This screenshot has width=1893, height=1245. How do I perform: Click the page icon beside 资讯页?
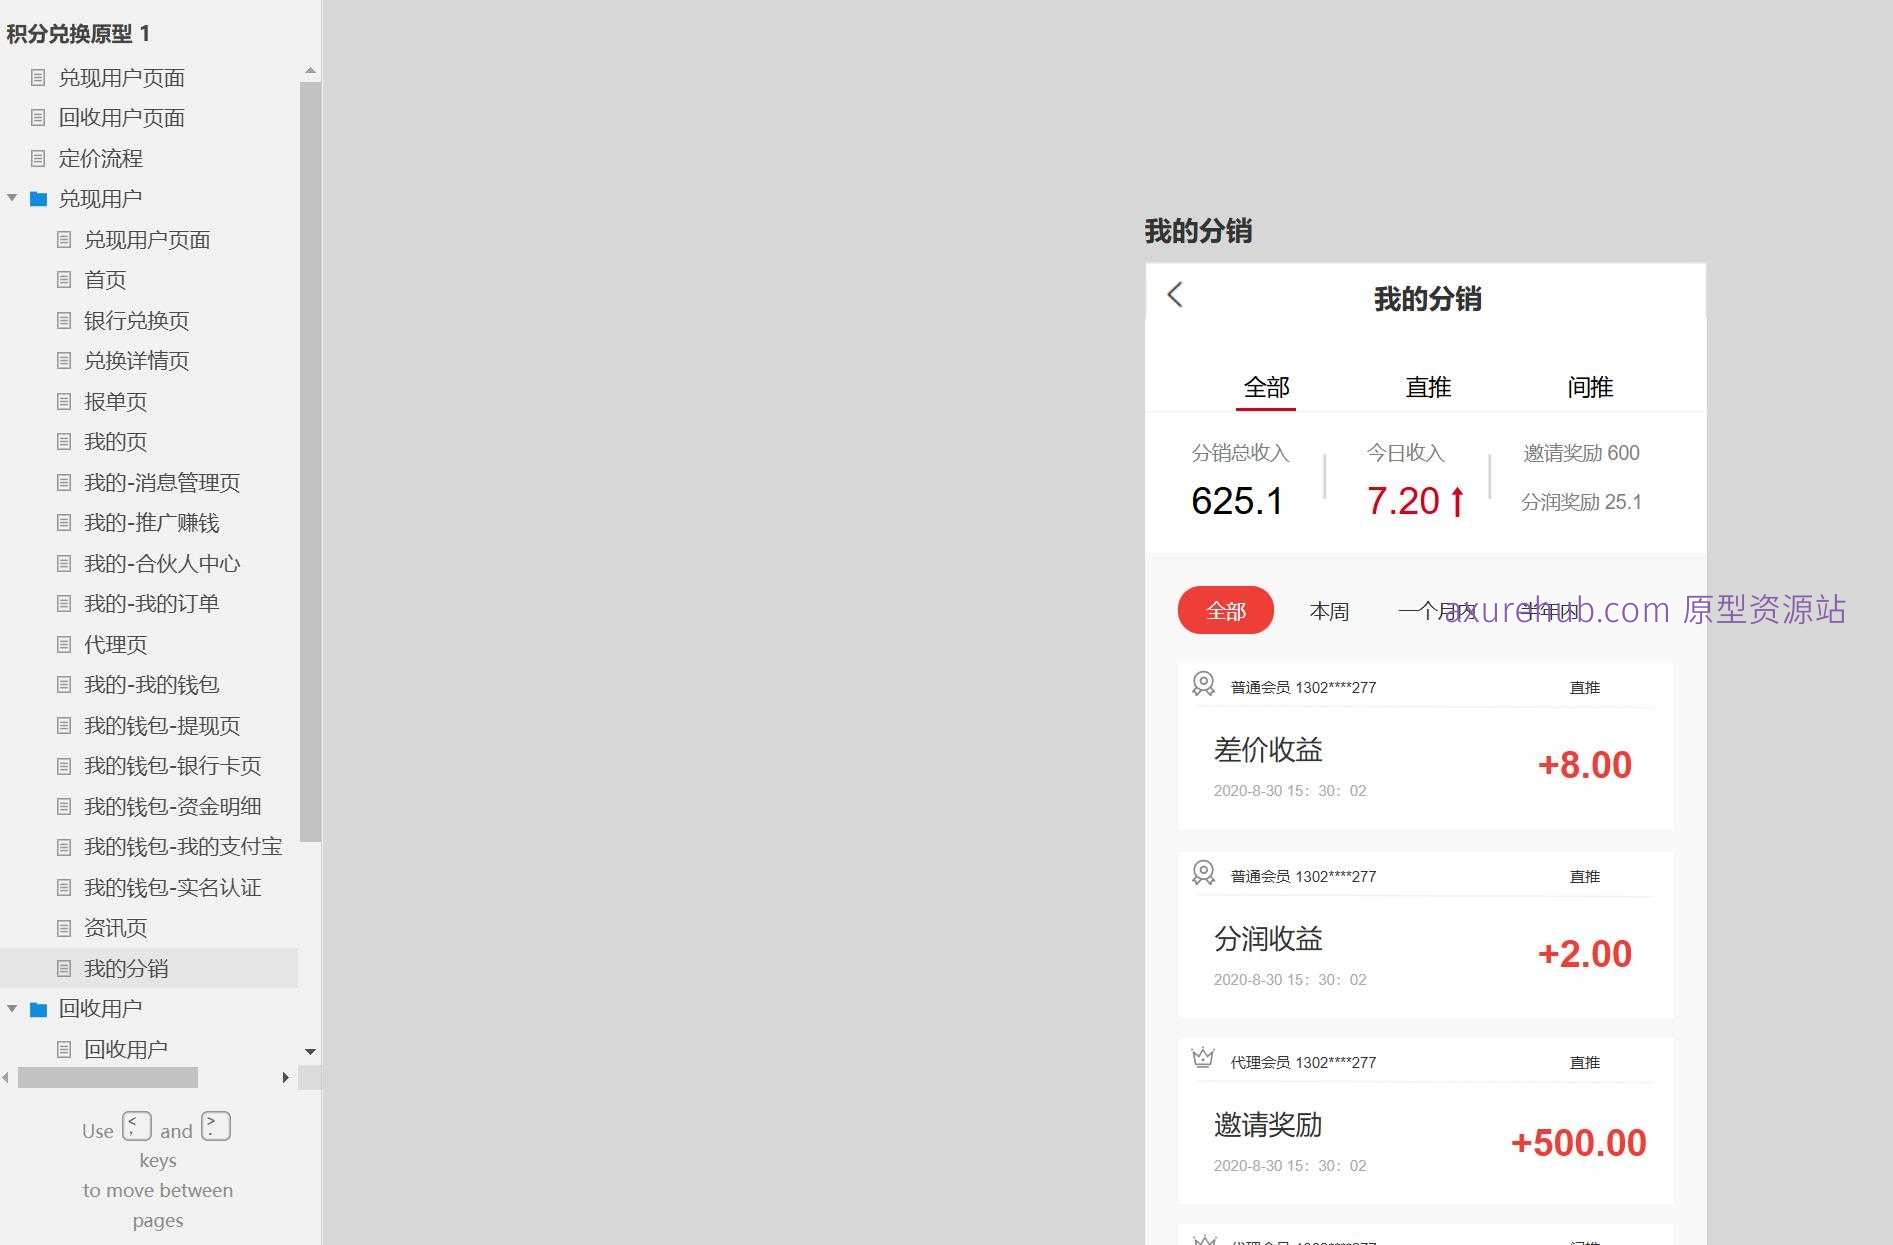(x=64, y=927)
